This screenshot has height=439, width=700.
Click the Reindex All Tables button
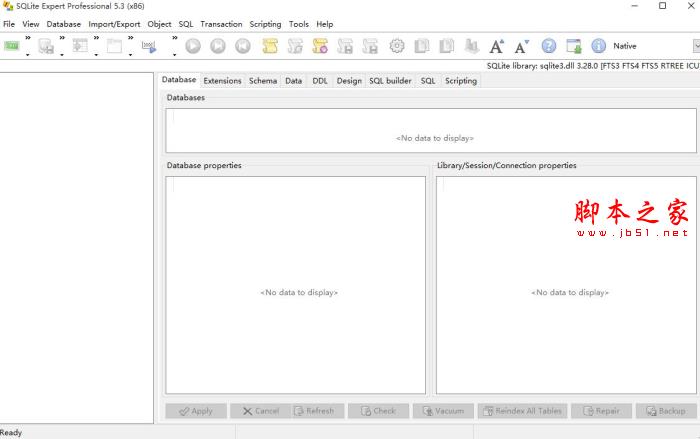tap(522, 411)
